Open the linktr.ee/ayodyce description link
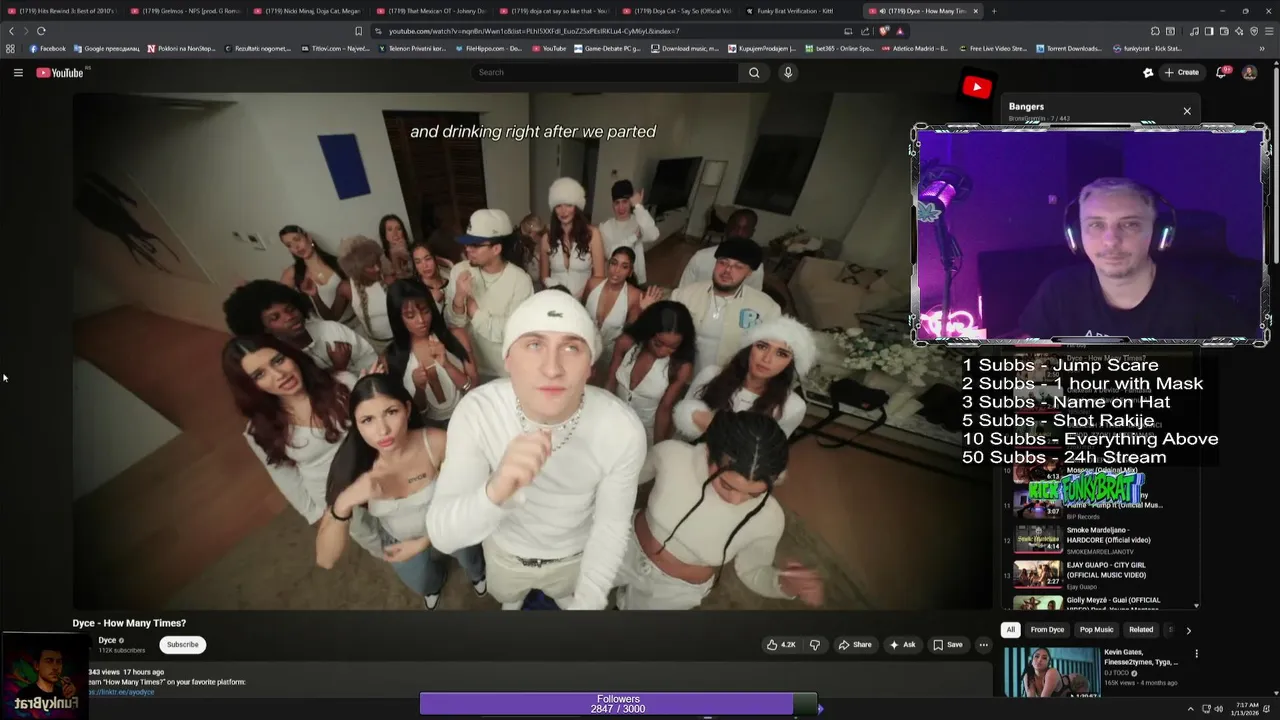1280x720 pixels. coord(121,692)
